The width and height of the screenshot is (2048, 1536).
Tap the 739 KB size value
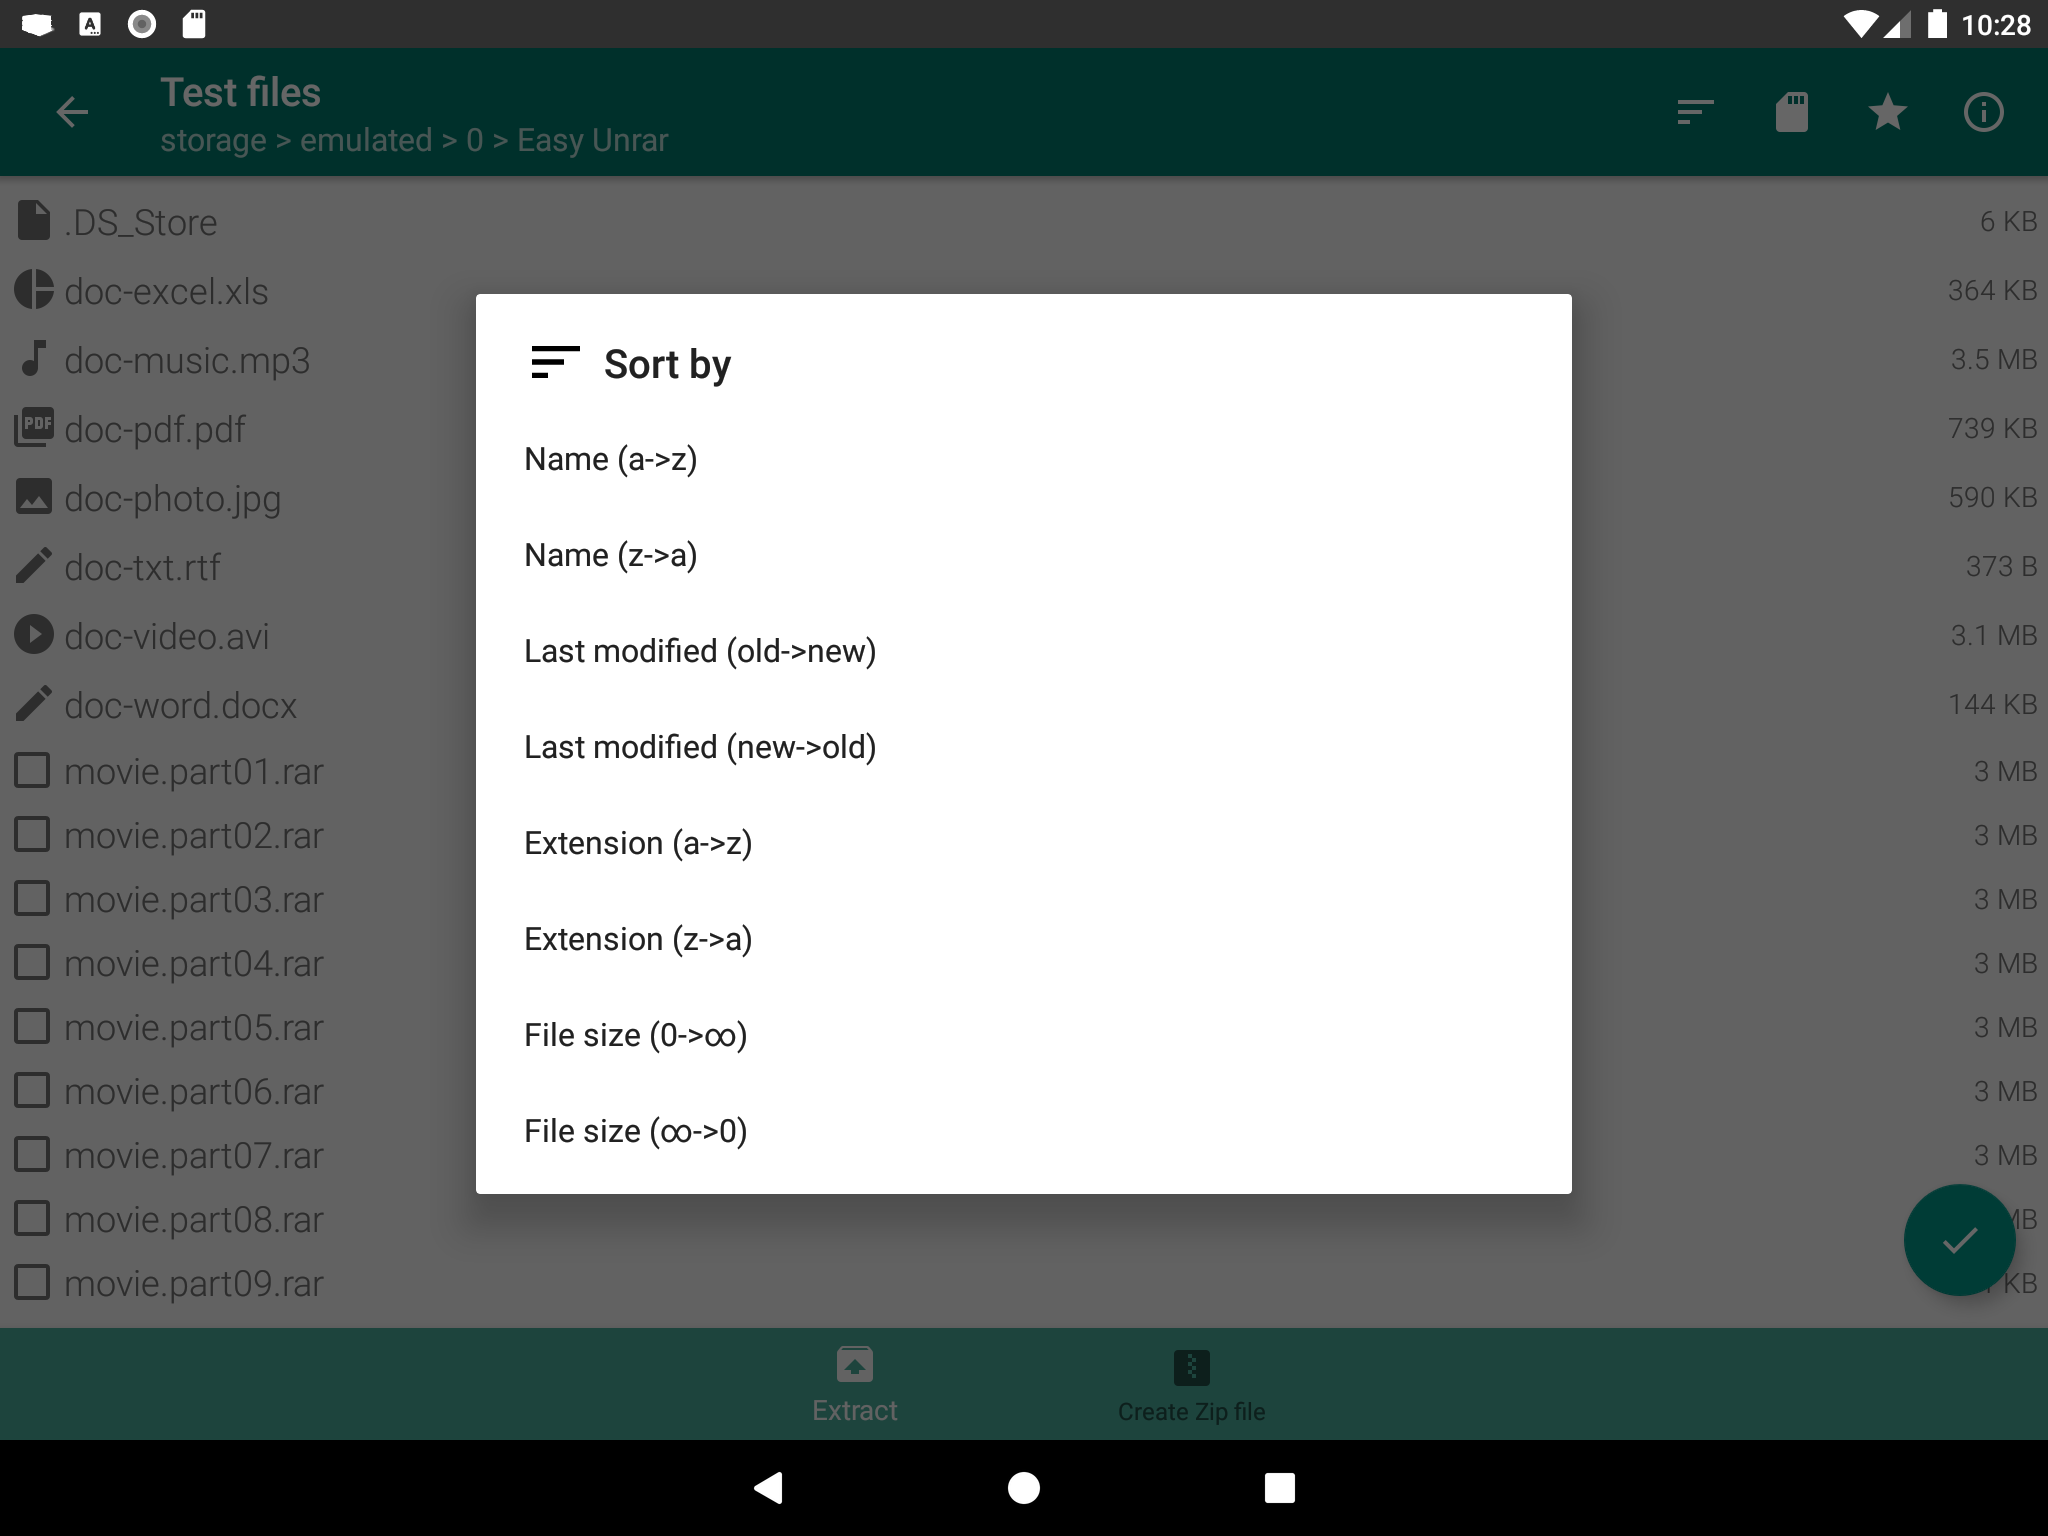point(1992,428)
